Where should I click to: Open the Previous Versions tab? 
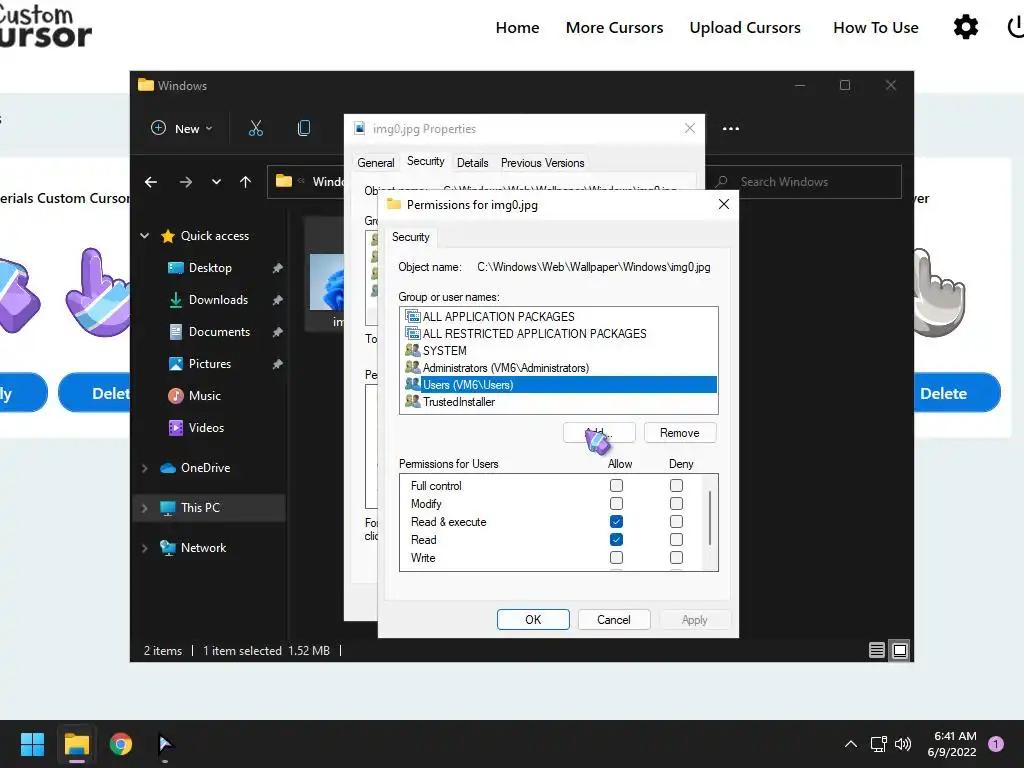542,163
